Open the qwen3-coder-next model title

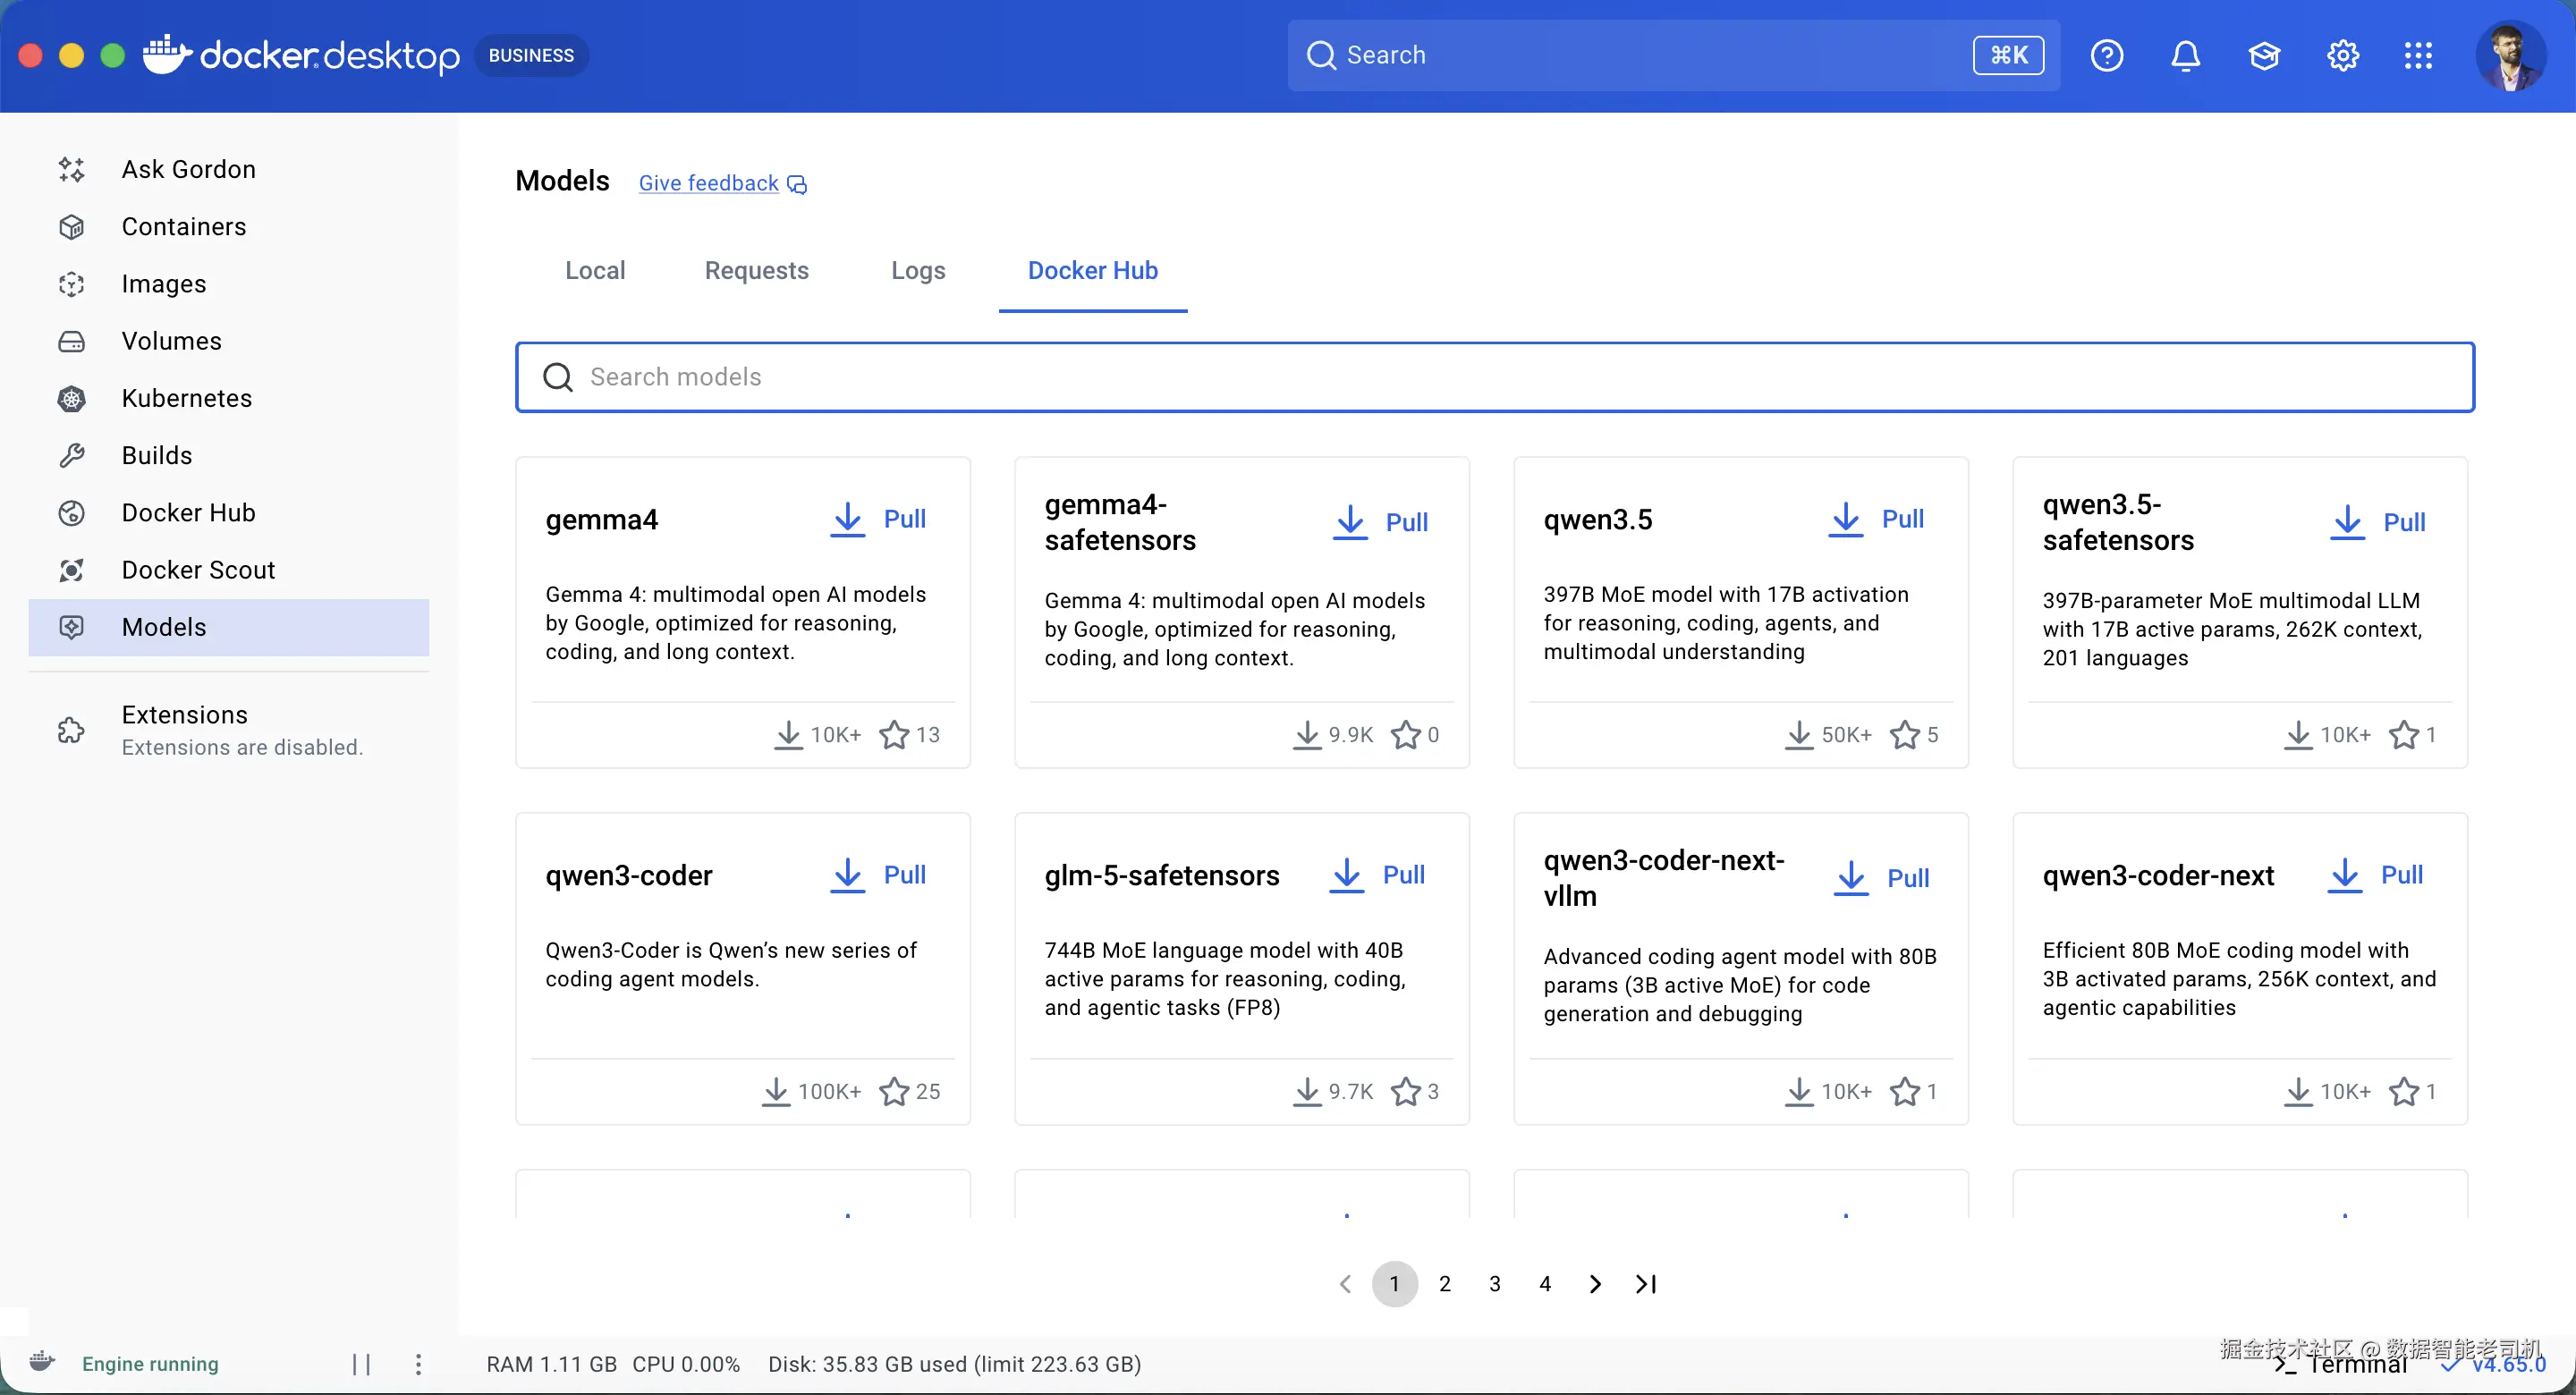pyautogui.click(x=2158, y=876)
